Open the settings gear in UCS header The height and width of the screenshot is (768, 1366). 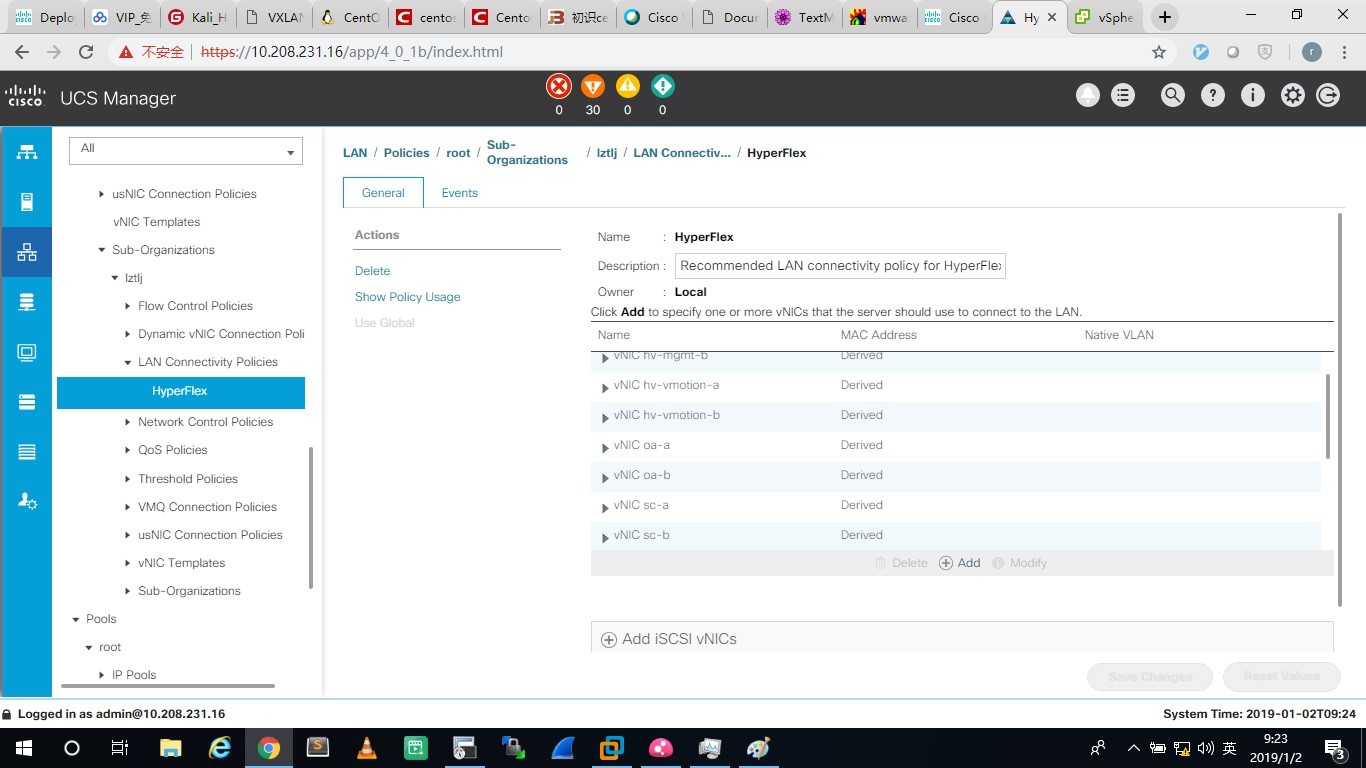pyautogui.click(x=1293, y=95)
